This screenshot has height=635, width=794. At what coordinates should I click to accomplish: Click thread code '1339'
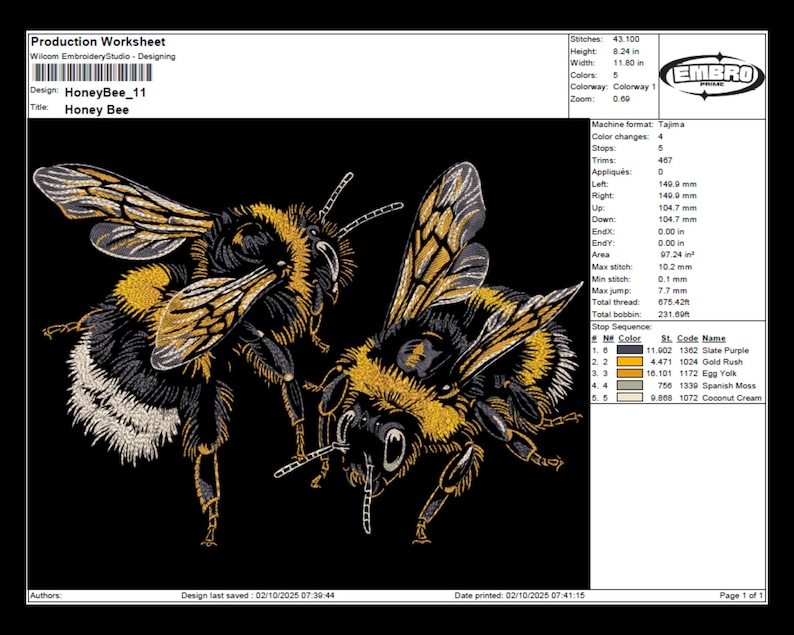pos(688,386)
